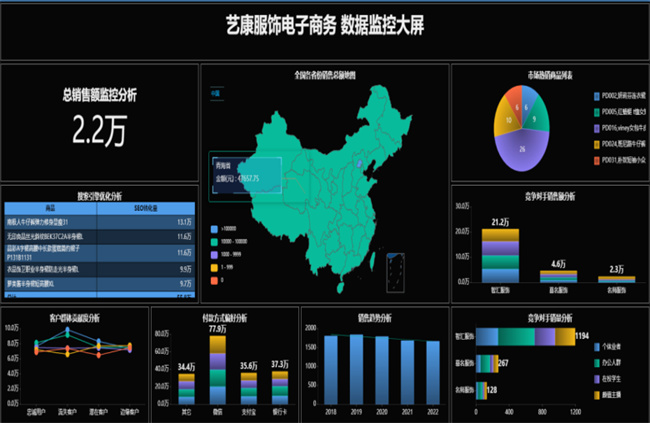Viewport: 650px width, 423px height.
Task: Click the 智汇服饰 stacked column showing 21.2万
Action: pos(500,255)
